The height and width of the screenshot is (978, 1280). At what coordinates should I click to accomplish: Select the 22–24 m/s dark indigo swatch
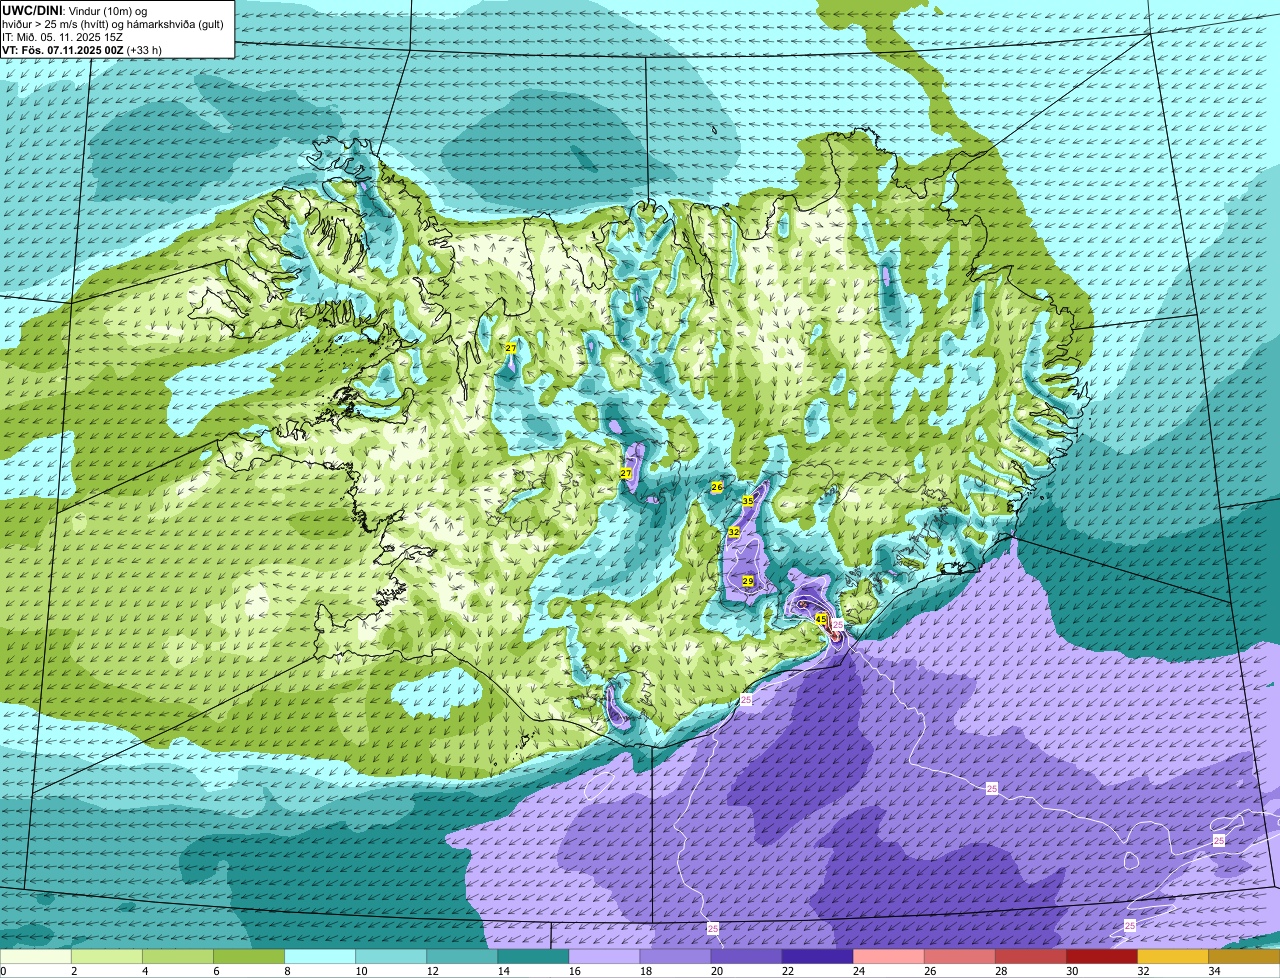817,956
